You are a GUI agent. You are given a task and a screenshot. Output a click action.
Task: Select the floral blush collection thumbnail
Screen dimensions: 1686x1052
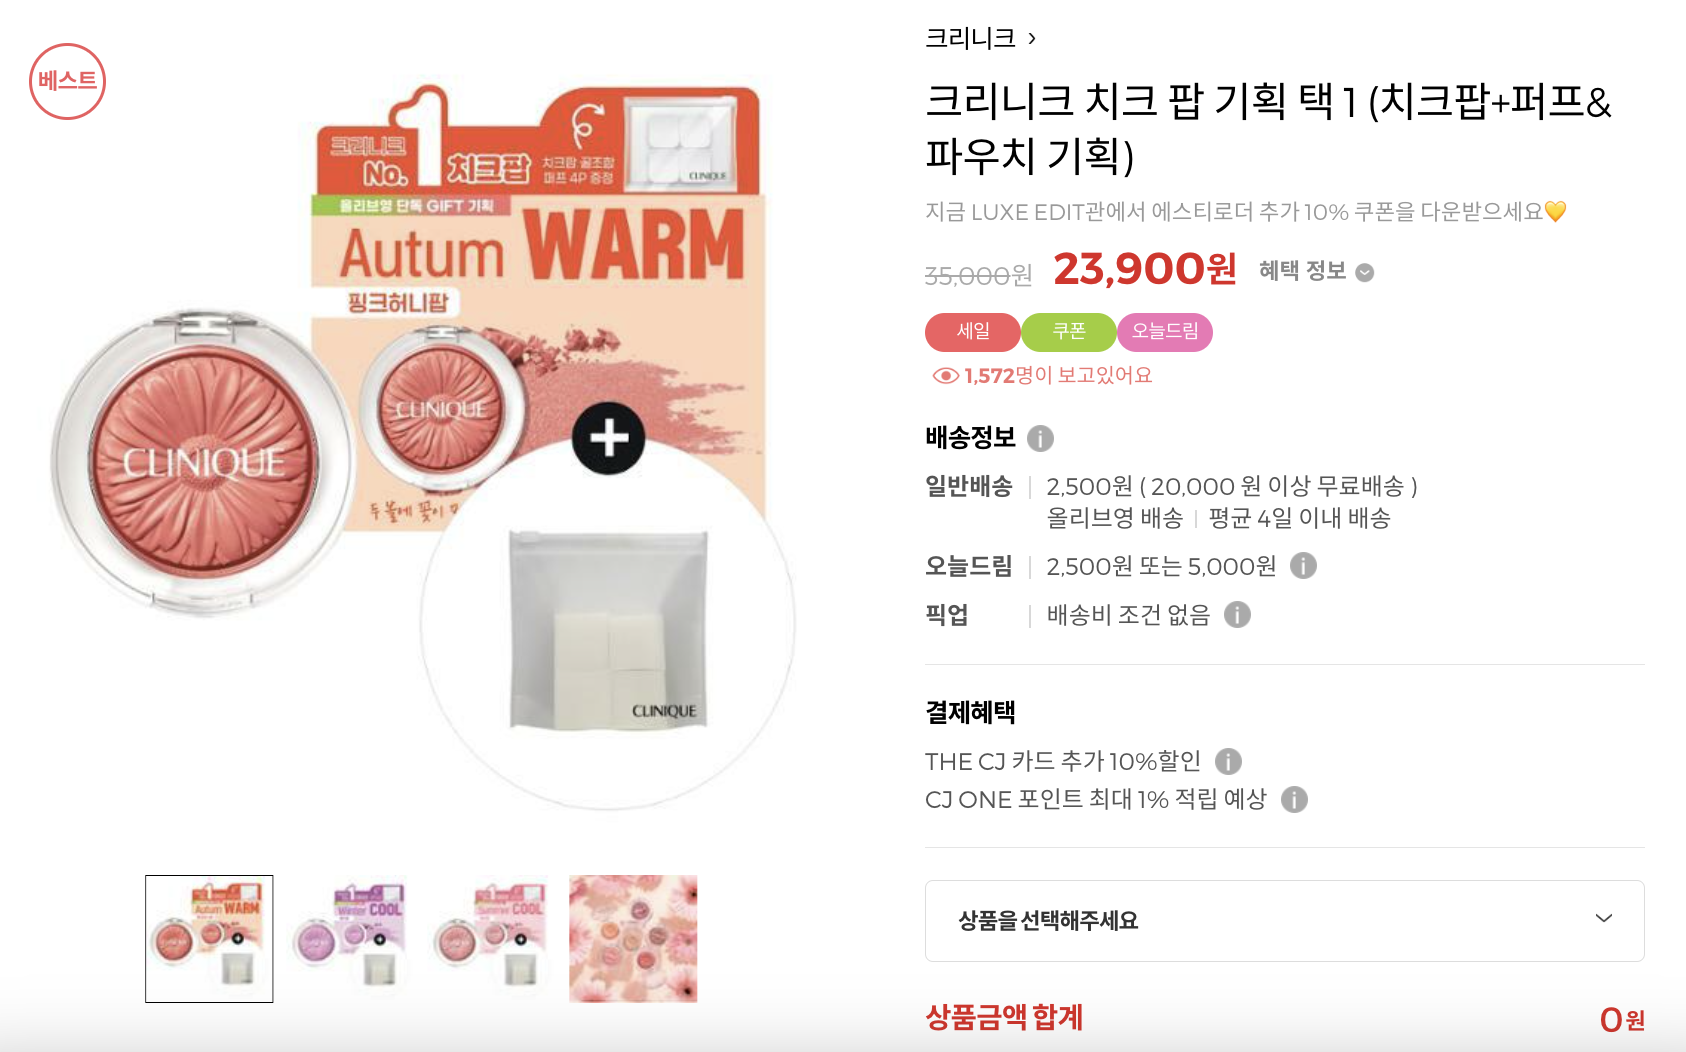633,939
